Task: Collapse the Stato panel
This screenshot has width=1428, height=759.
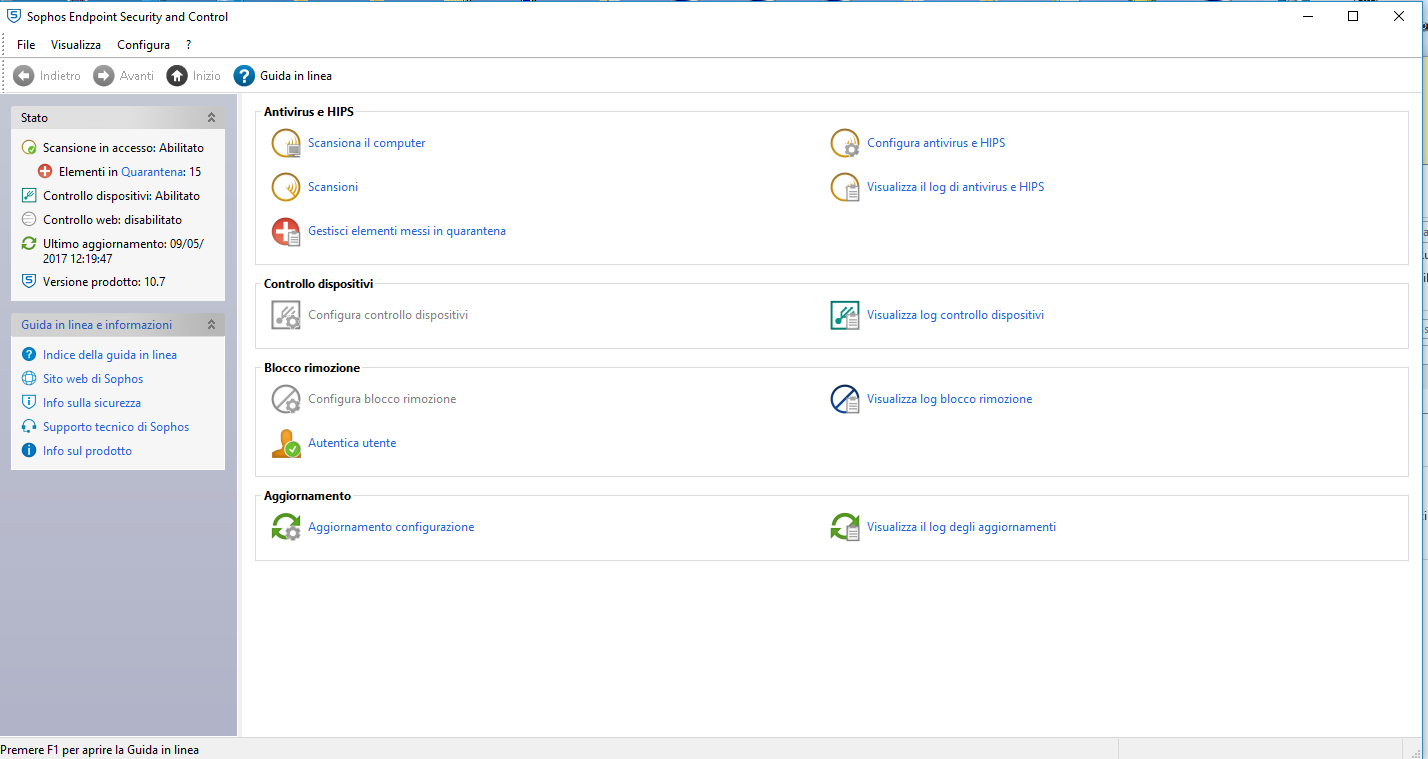Action: point(211,118)
